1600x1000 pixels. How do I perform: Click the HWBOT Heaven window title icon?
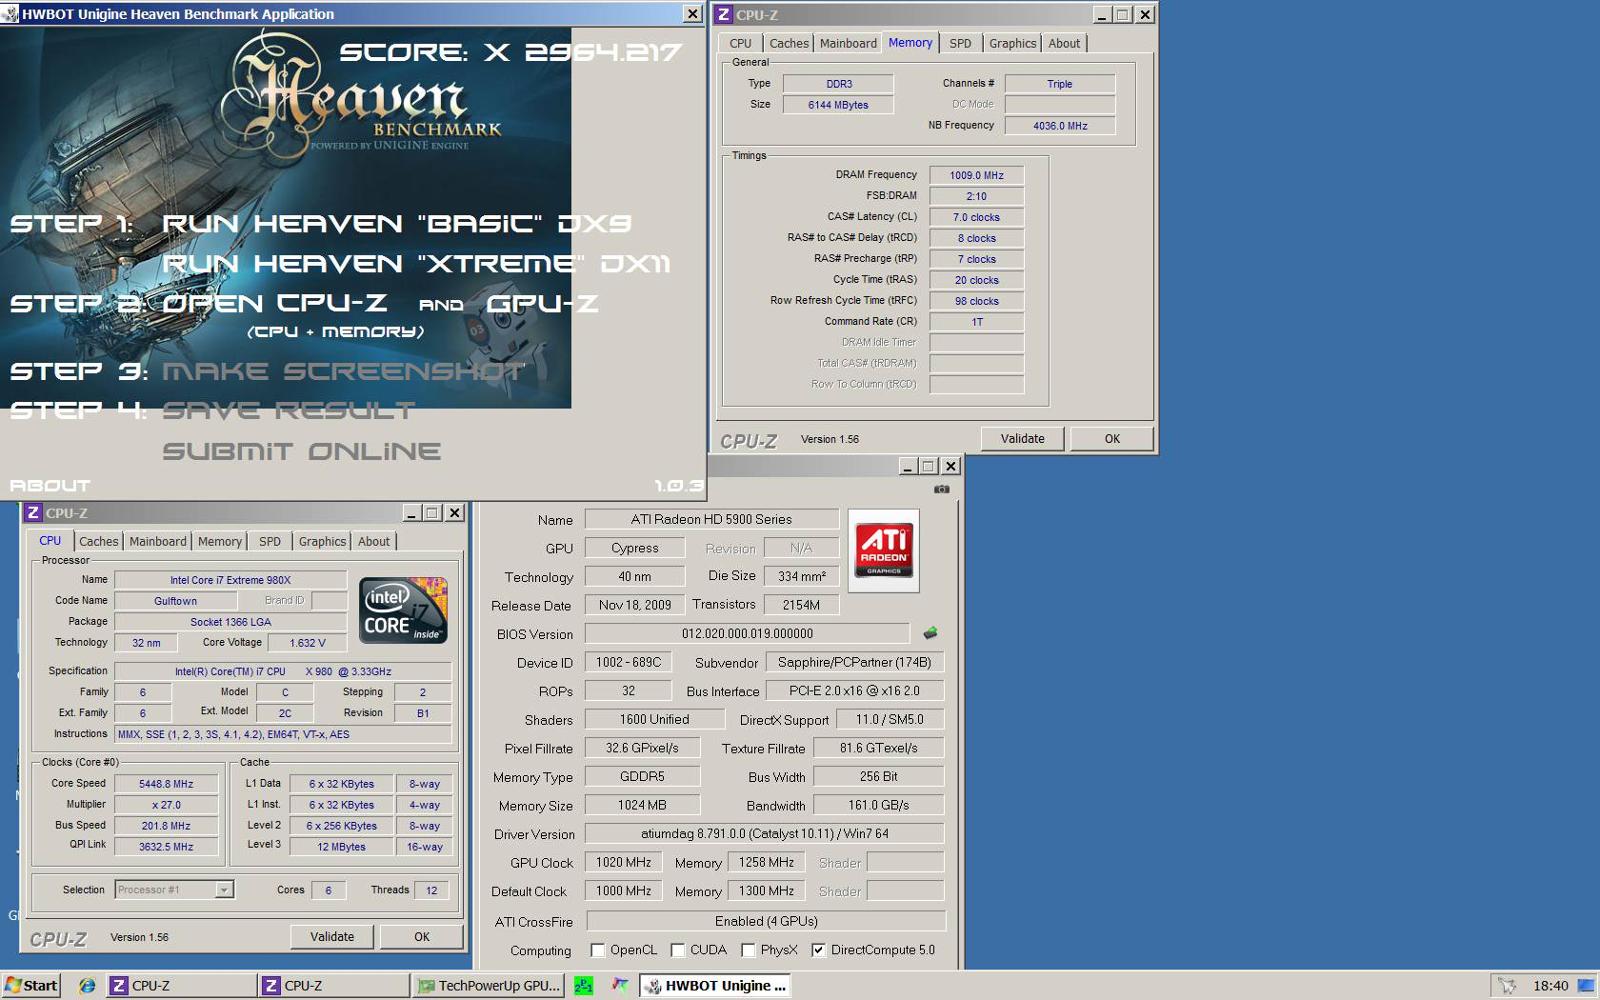click(x=10, y=14)
